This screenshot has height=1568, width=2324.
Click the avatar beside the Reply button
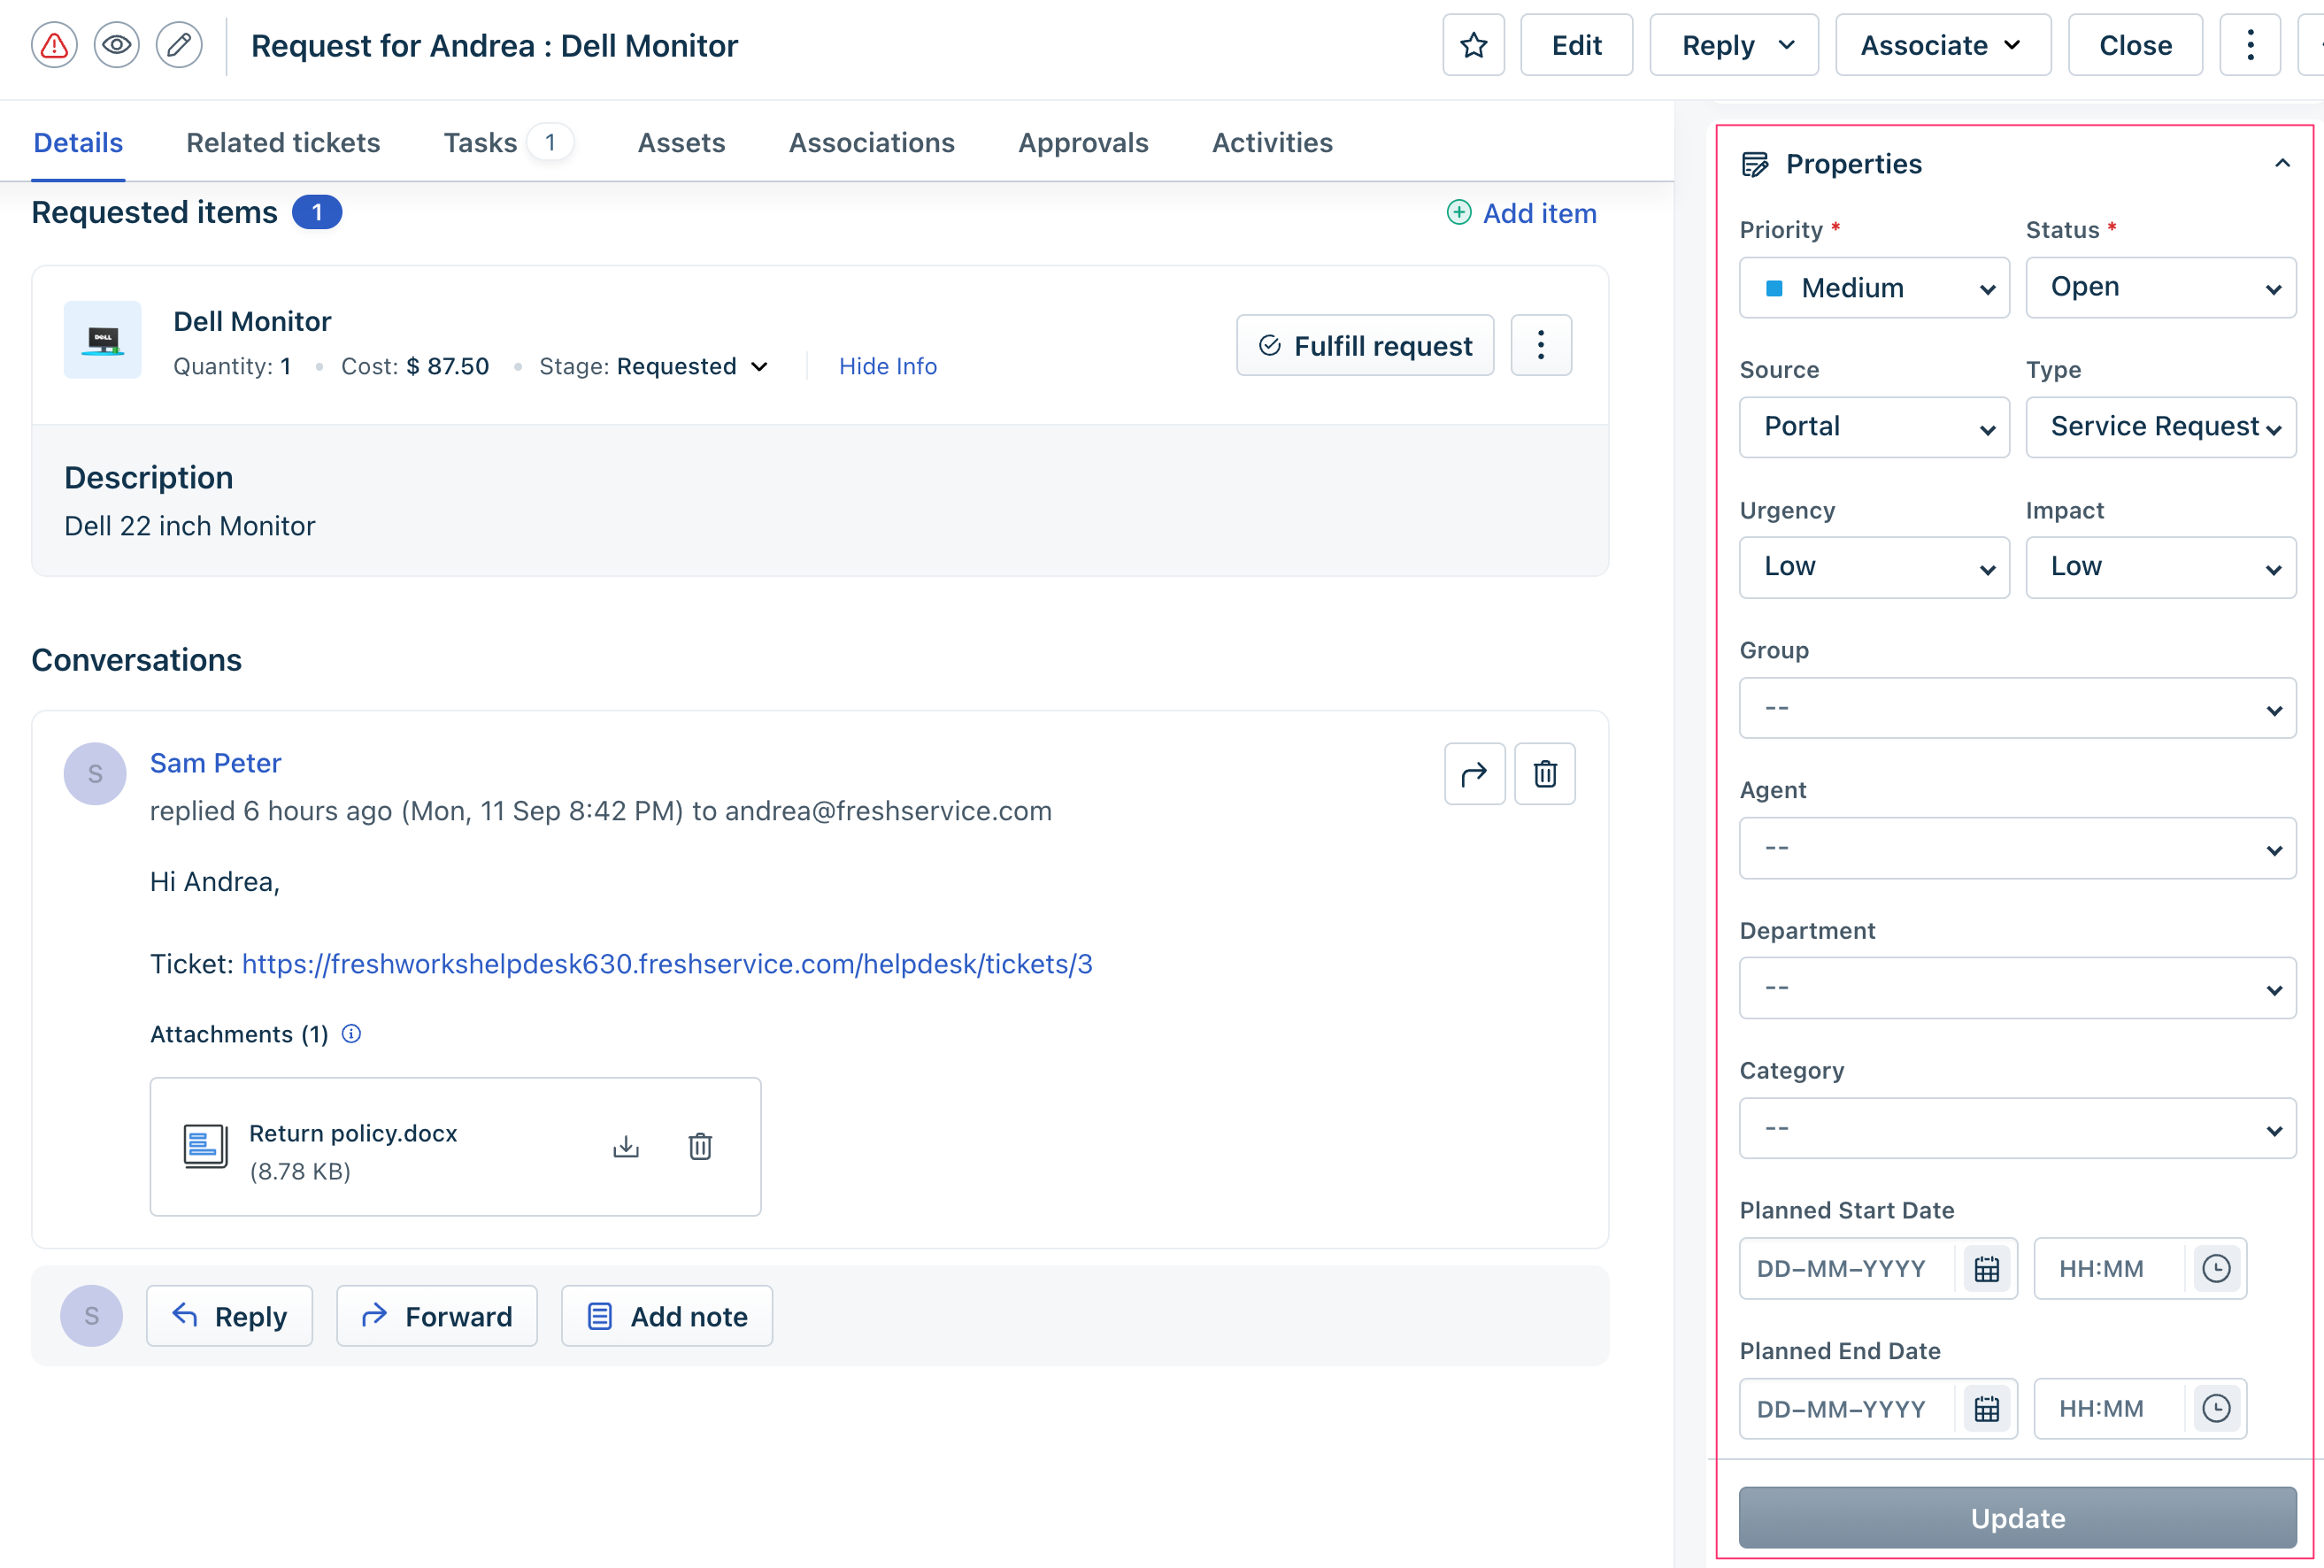coord(91,1316)
